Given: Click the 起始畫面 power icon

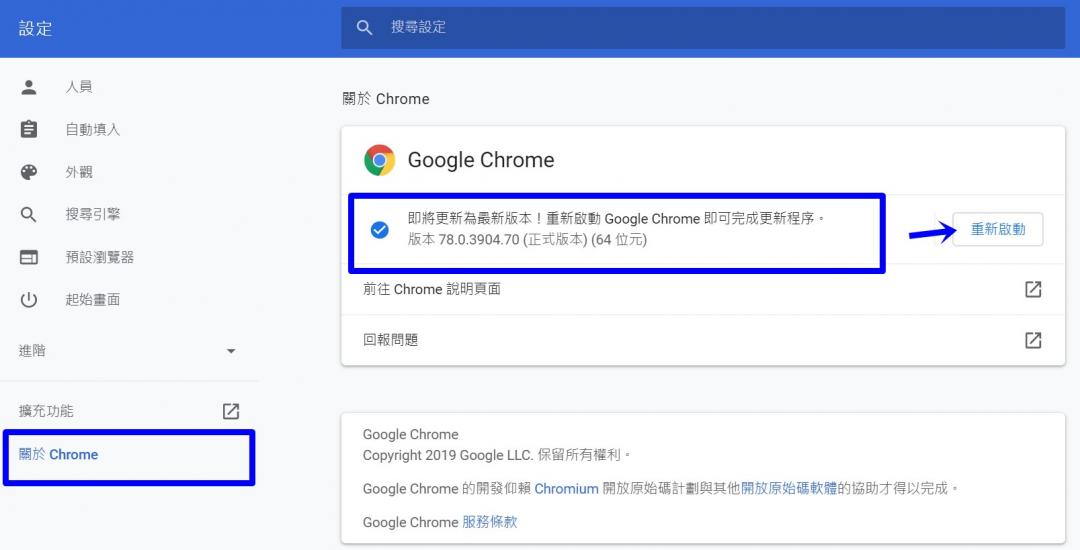Looking at the screenshot, I should pyautogui.click(x=29, y=300).
